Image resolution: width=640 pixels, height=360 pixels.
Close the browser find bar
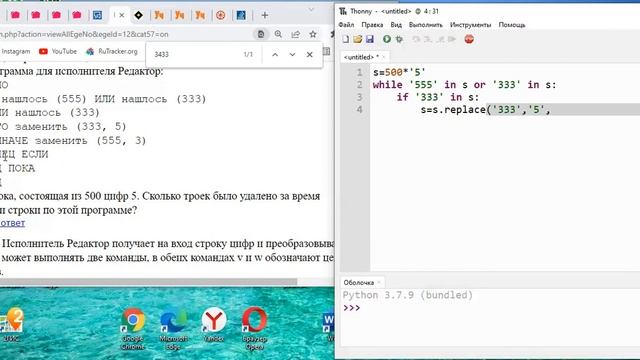(x=309, y=54)
